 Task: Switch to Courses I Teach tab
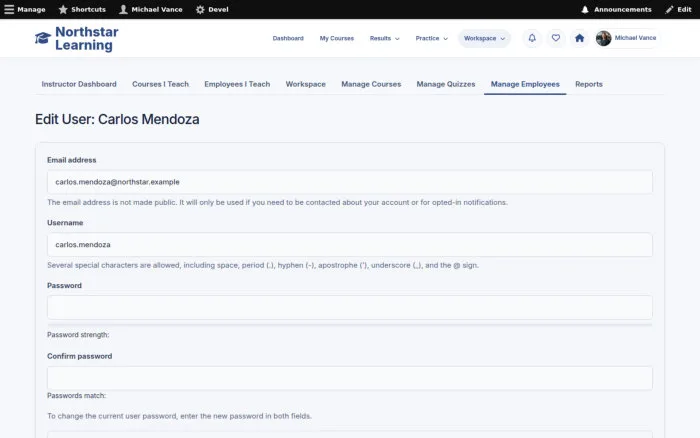[x=160, y=84]
